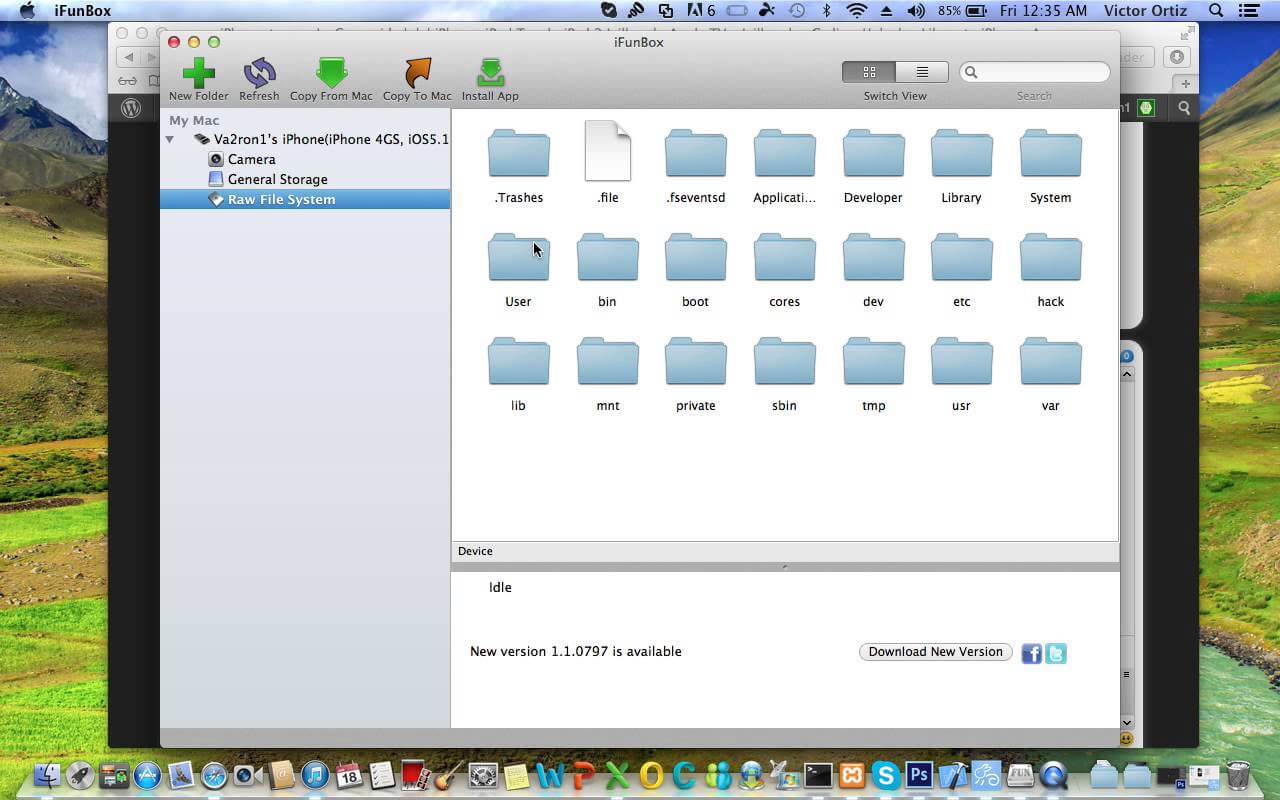
Task: Switch to icon grid view
Action: click(x=869, y=72)
